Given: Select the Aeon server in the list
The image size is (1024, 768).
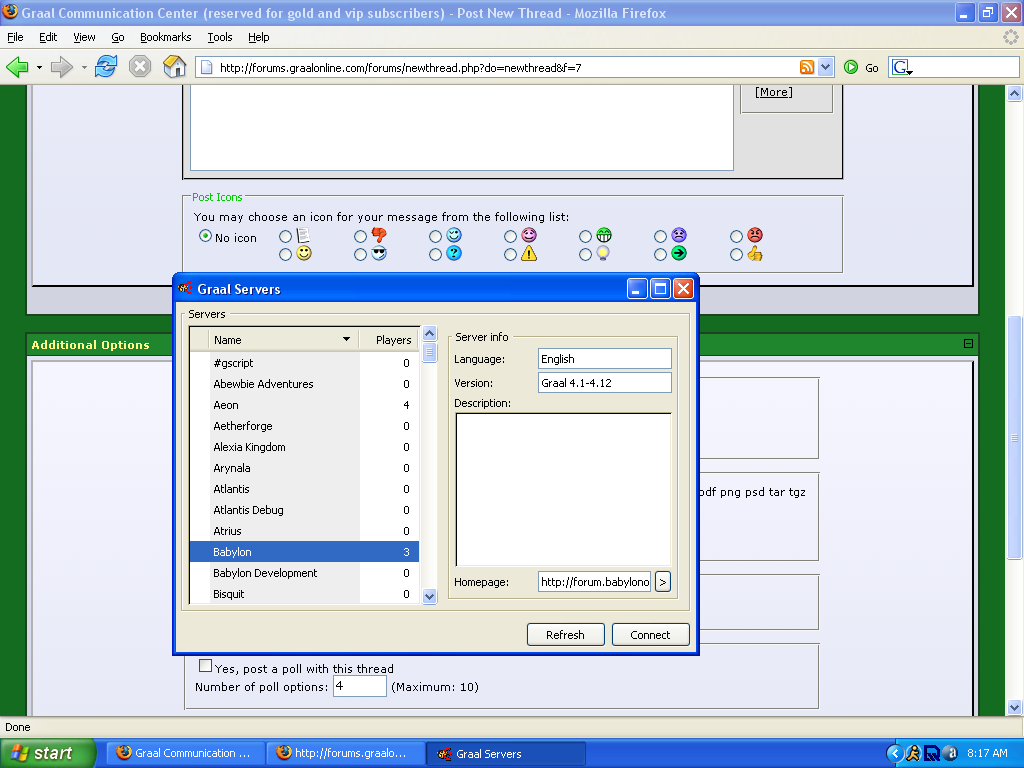Looking at the screenshot, I should [226, 405].
